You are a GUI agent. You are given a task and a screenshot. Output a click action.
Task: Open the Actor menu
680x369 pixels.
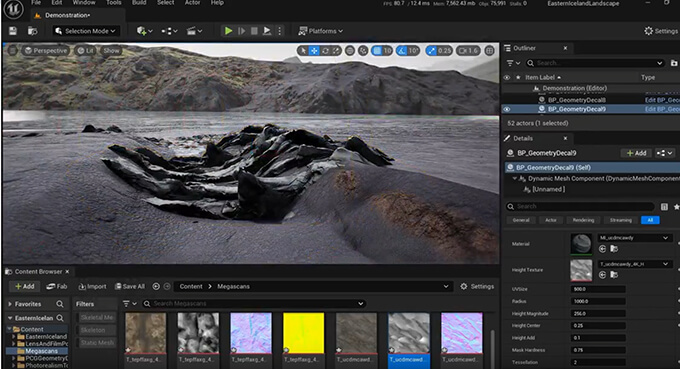[193, 3]
